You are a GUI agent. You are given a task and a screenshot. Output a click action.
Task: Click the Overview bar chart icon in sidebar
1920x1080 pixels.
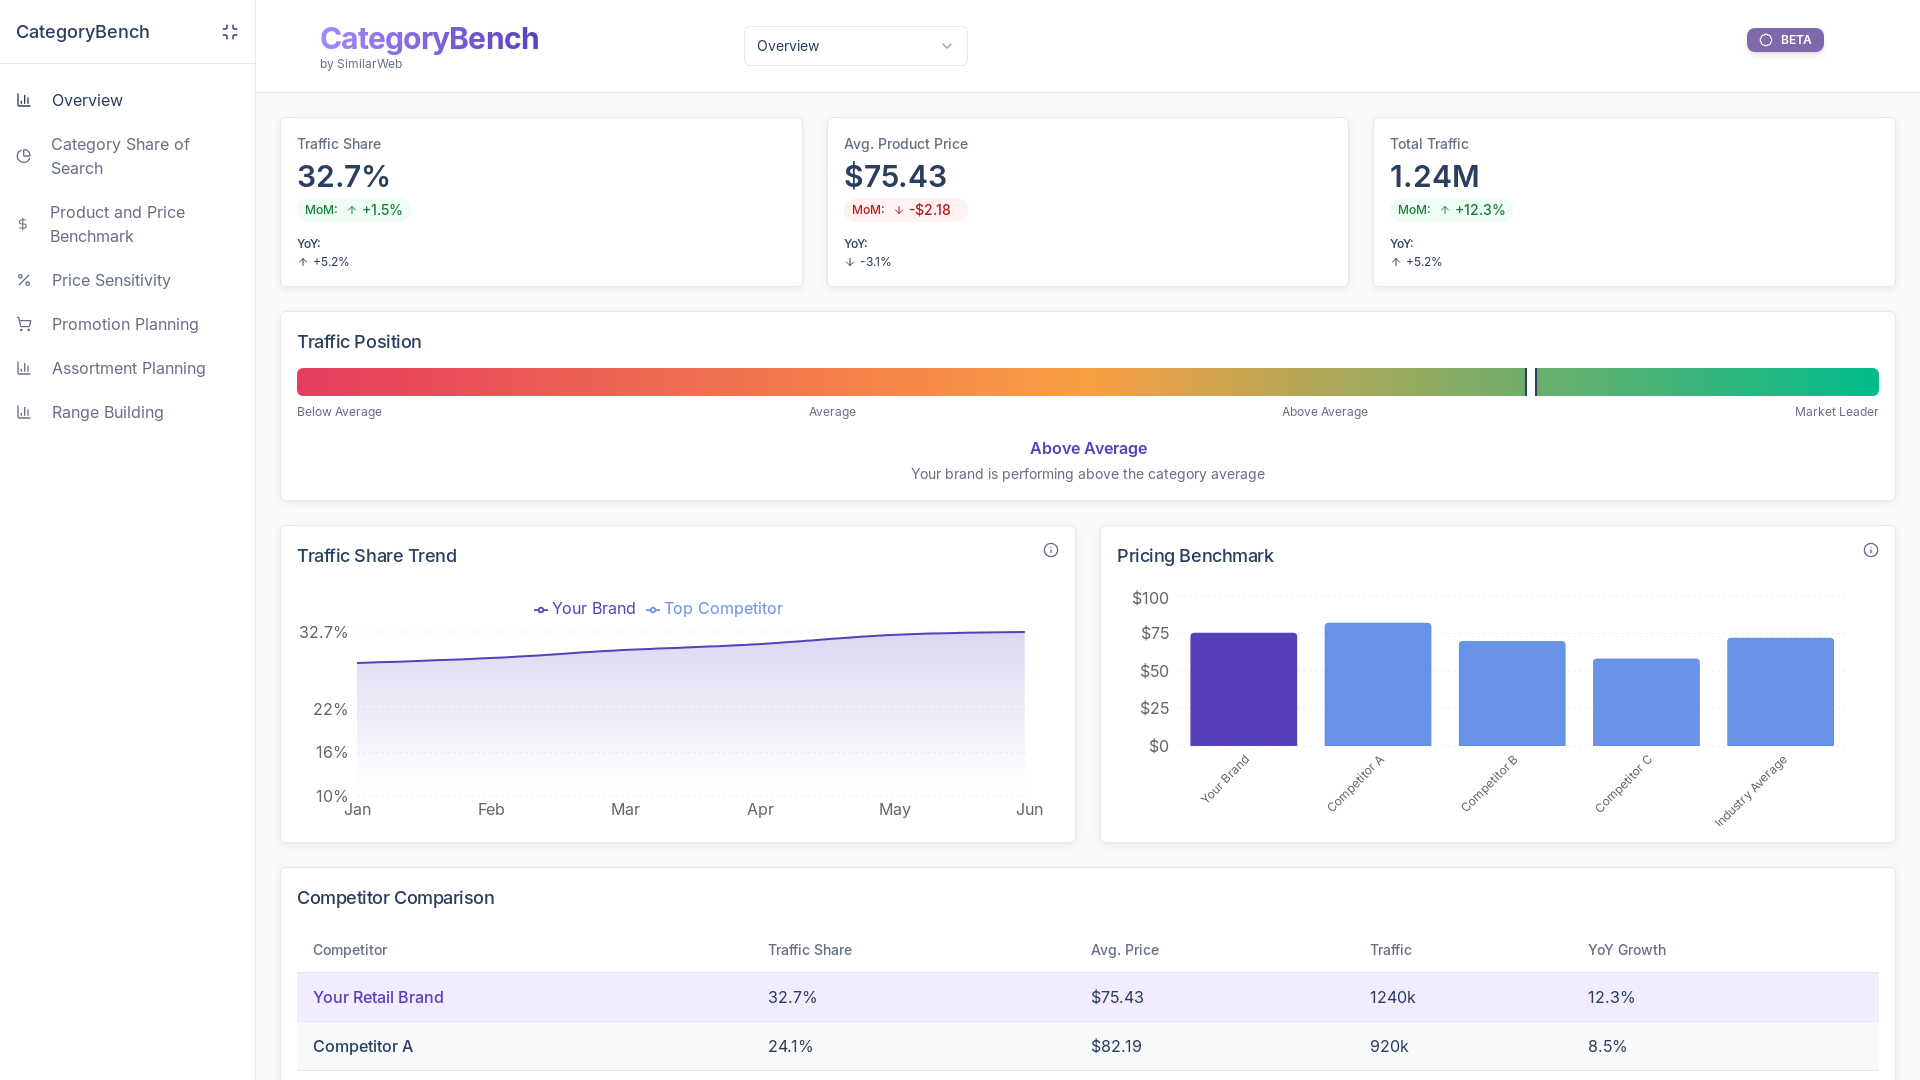pos(24,100)
